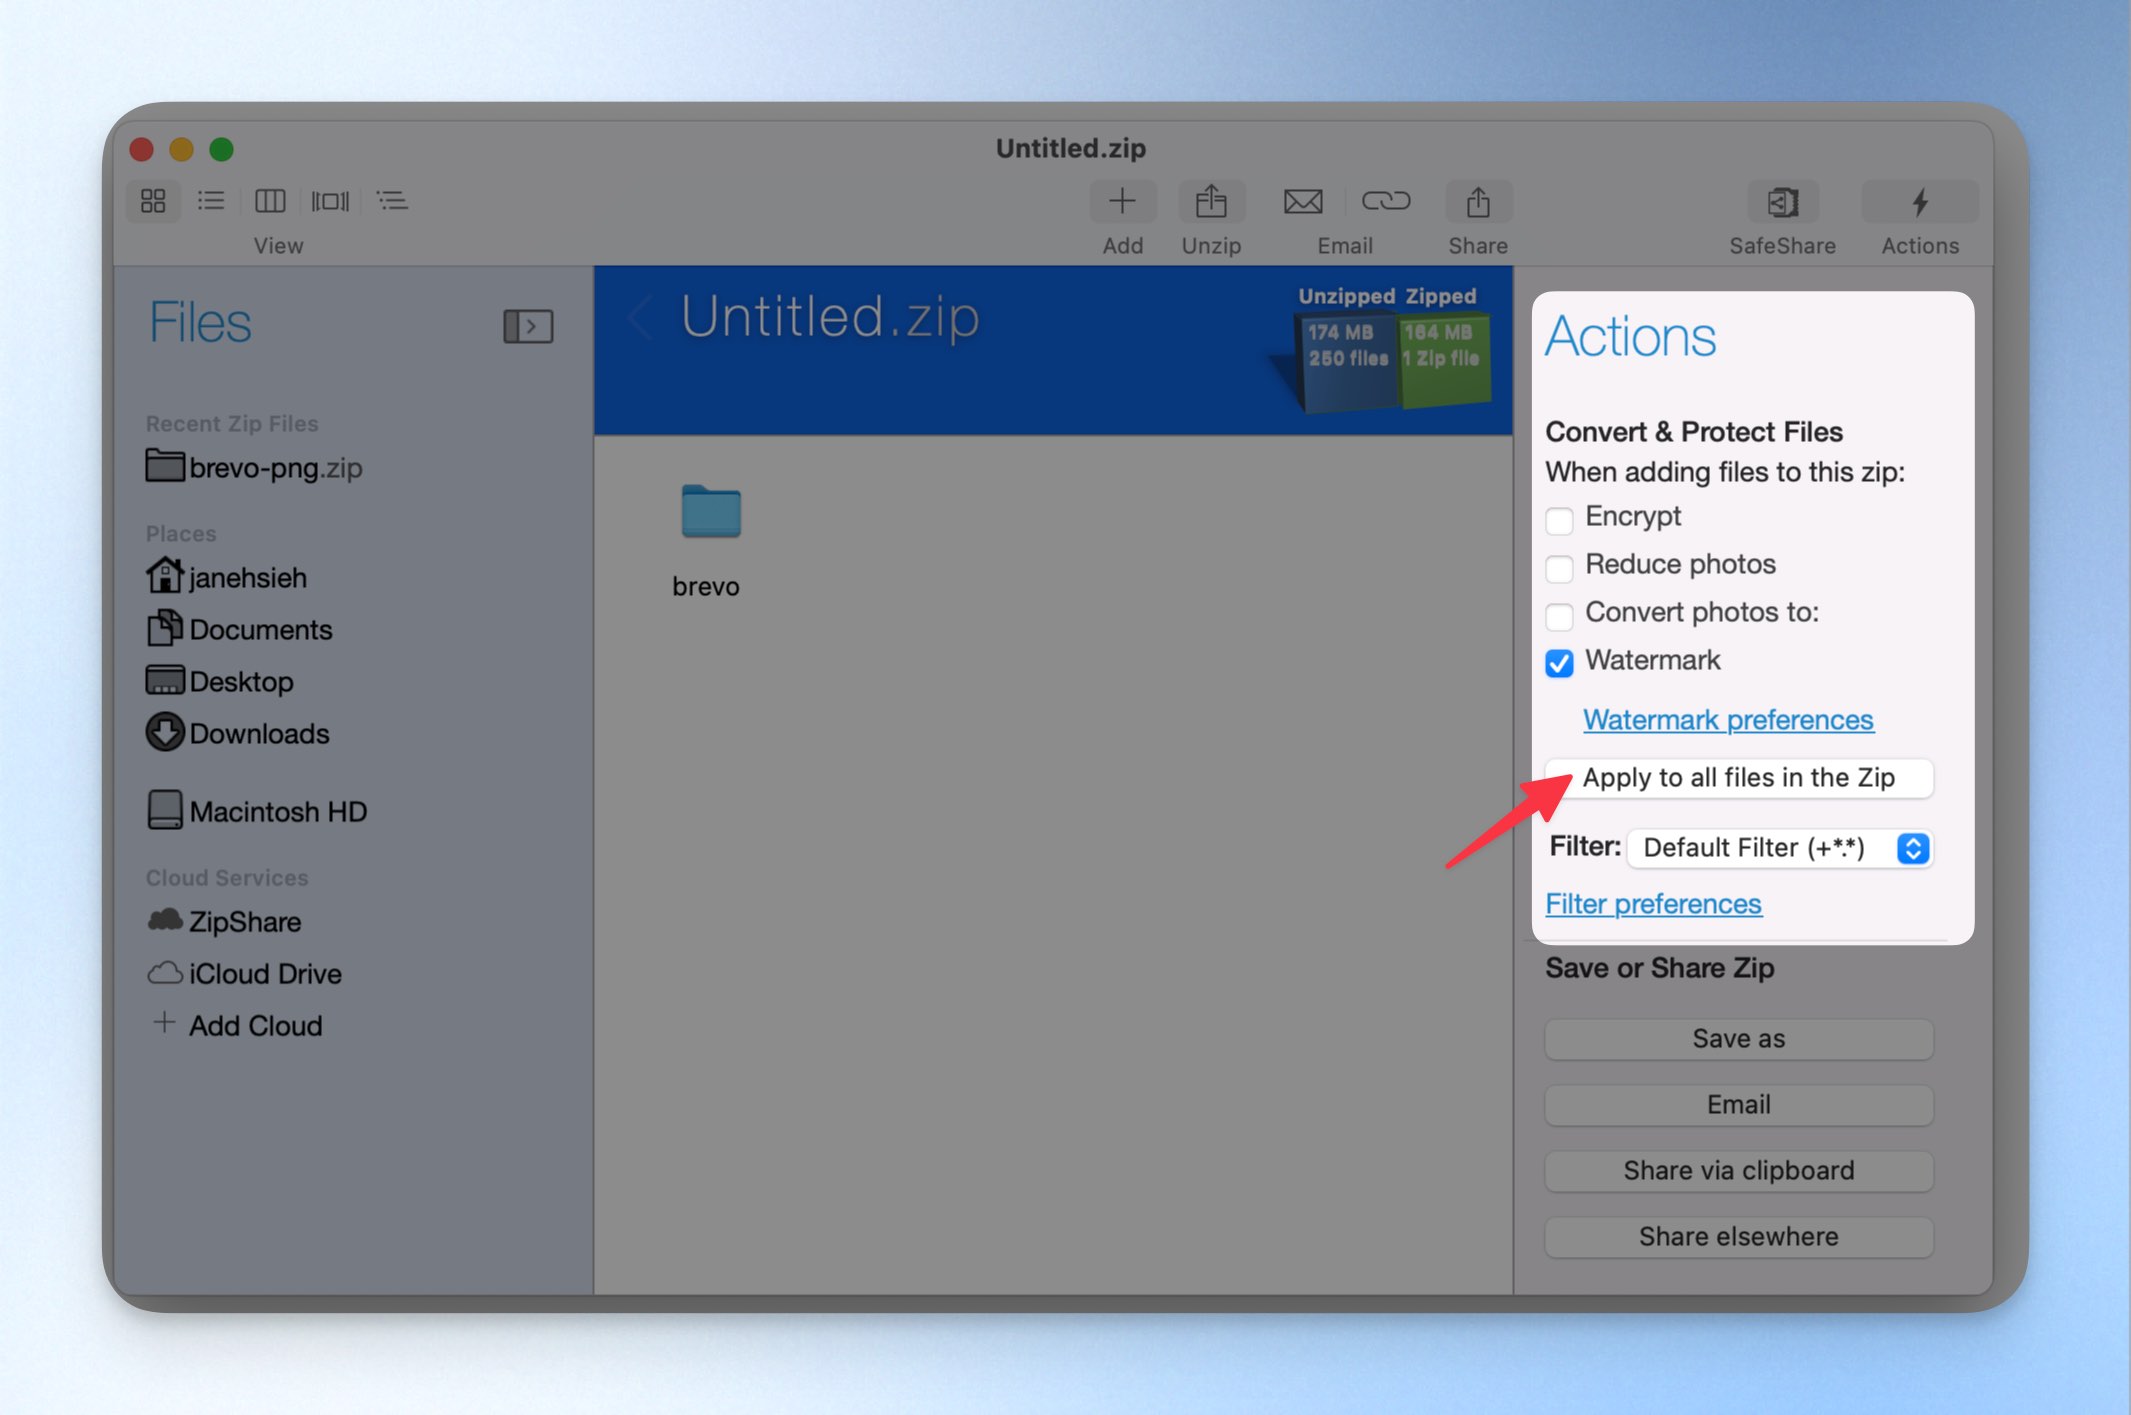Uncheck the Watermark checkbox
Image resolution: width=2131 pixels, height=1415 pixels.
click(1559, 663)
